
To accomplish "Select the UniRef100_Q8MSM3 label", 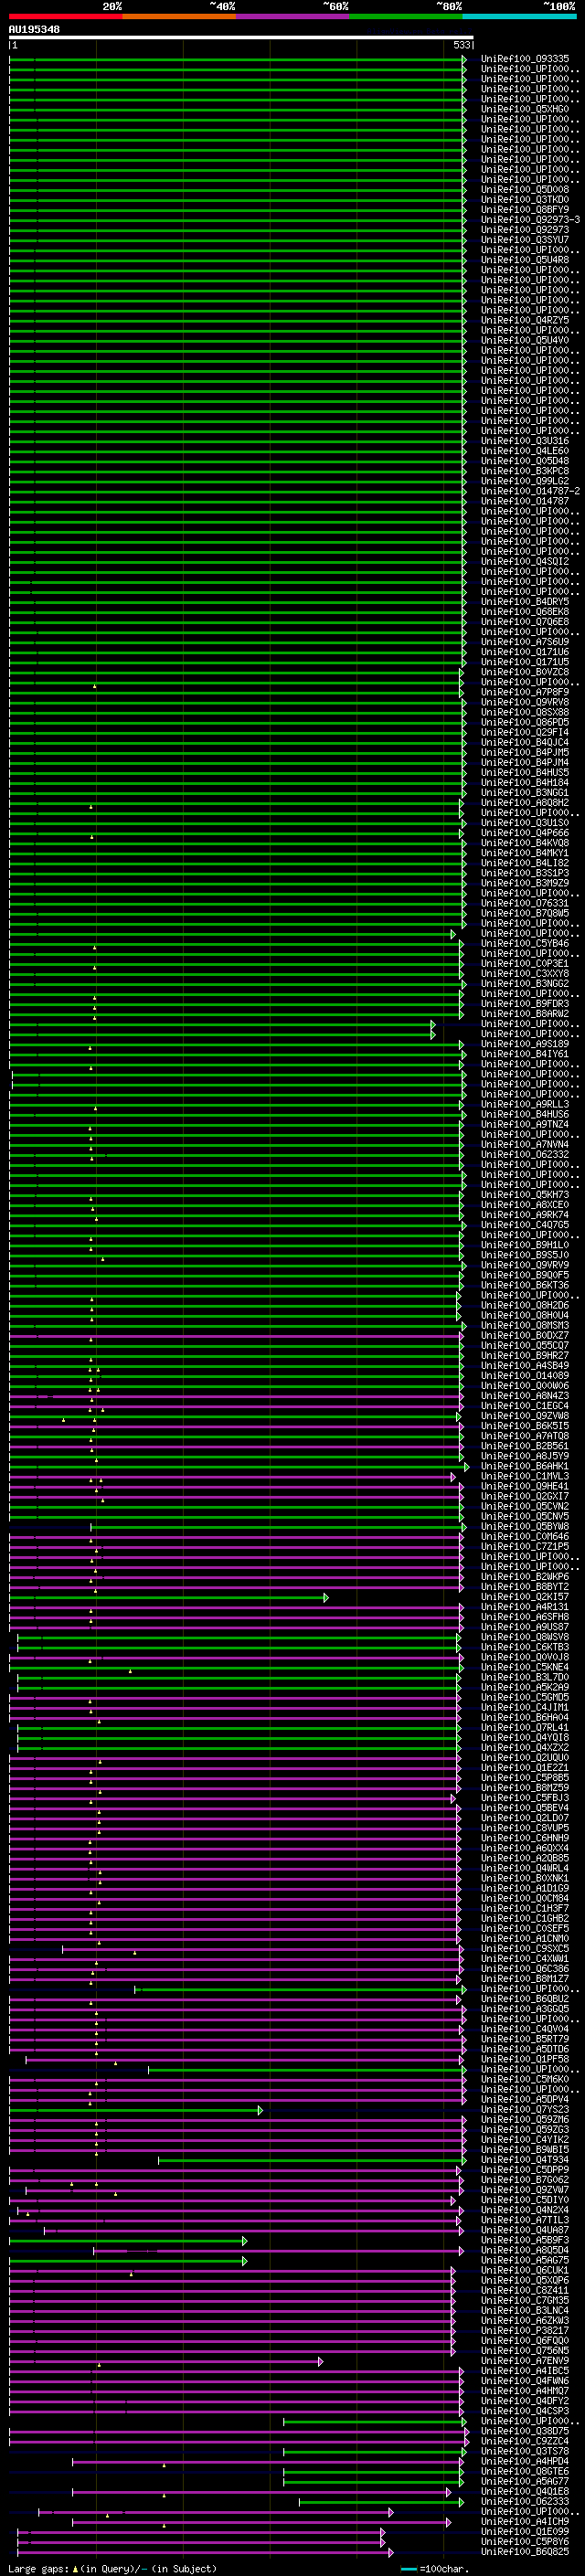I will (x=525, y=1325).
